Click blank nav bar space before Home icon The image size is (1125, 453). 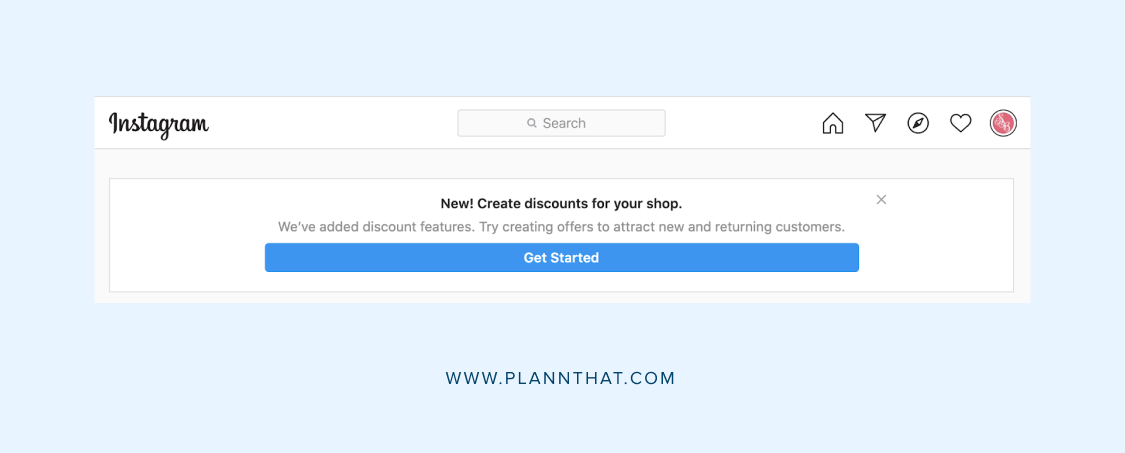743,123
